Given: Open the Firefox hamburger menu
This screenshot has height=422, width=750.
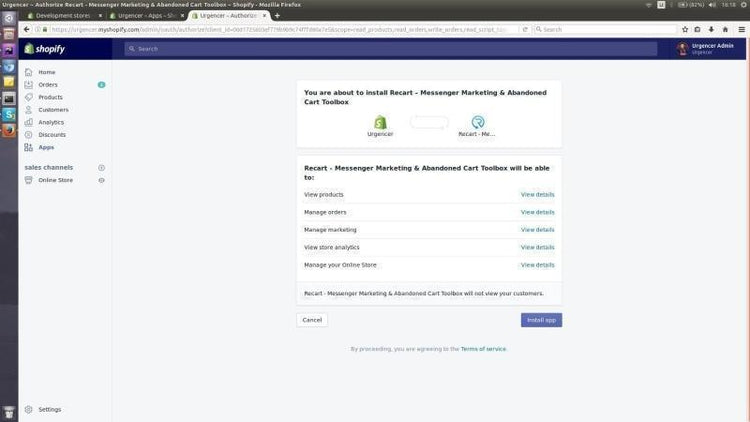Looking at the screenshot, I should (x=741, y=30).
